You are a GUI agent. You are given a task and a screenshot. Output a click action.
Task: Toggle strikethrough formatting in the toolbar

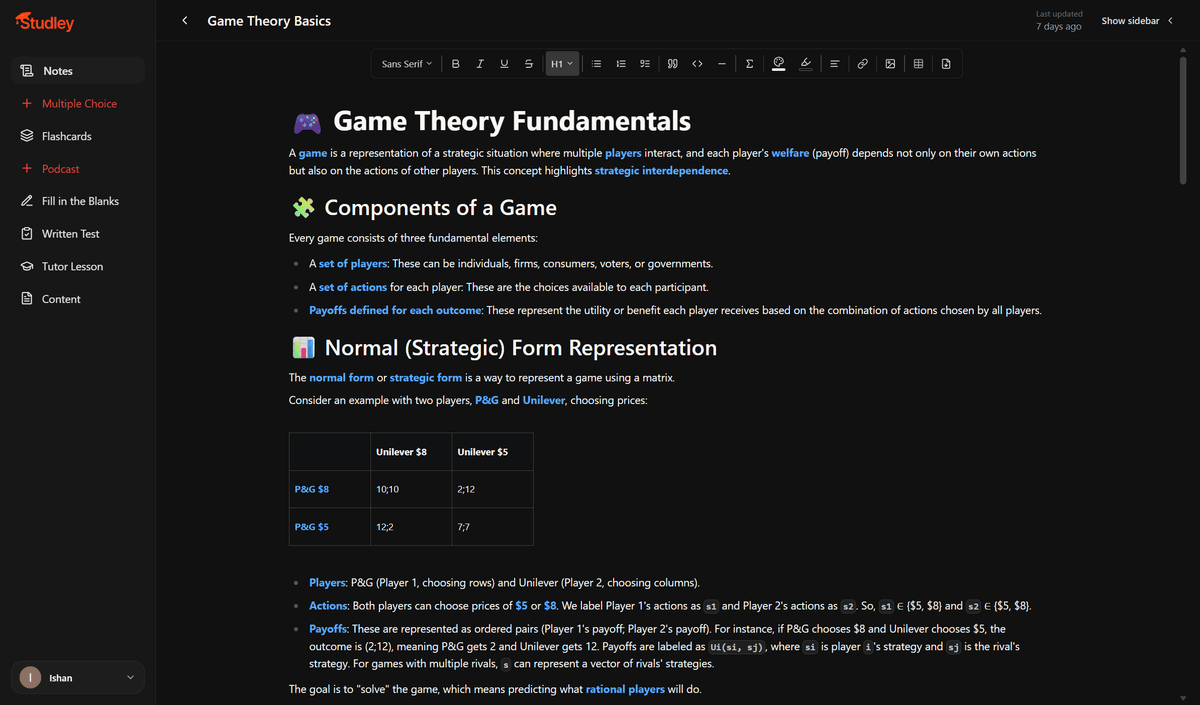pyautogui.click(x=528, y=64)
